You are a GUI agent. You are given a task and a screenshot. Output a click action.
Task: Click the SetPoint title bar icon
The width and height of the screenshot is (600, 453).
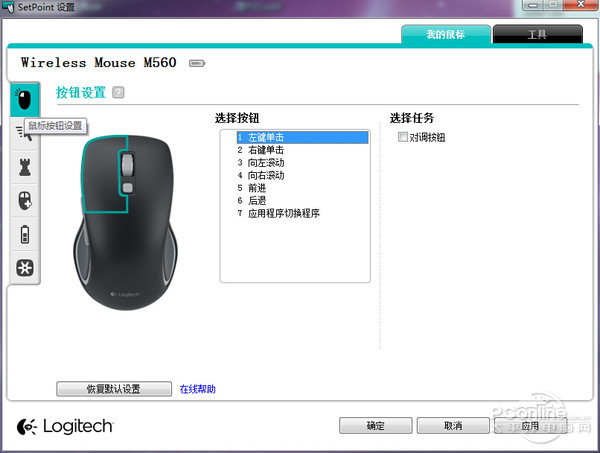(8, 7)
